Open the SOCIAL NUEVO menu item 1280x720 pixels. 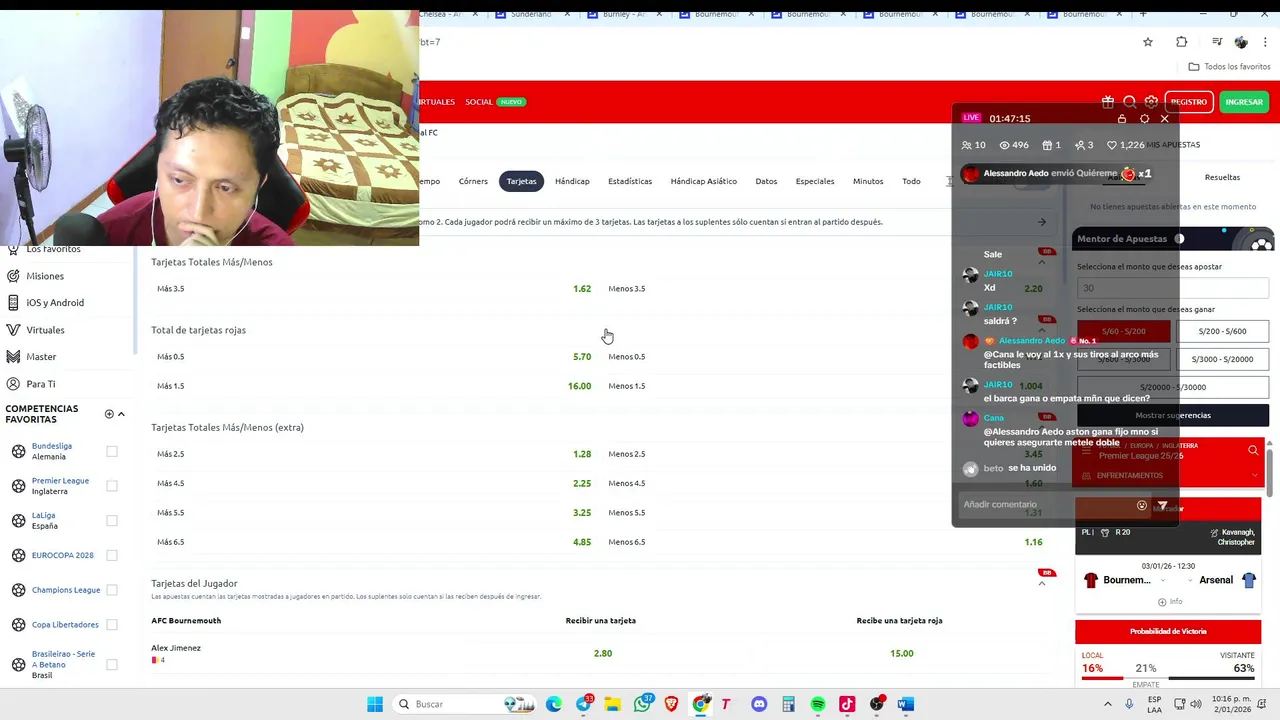[x=495, y=102]
